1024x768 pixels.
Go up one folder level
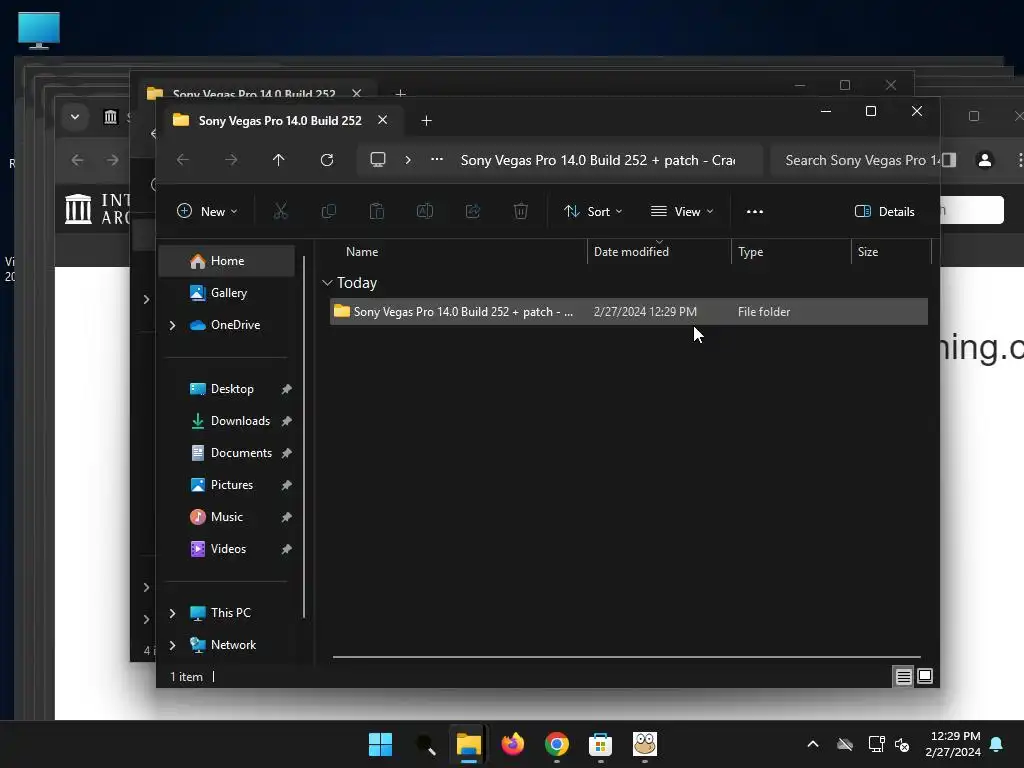(x=279, y=160)
